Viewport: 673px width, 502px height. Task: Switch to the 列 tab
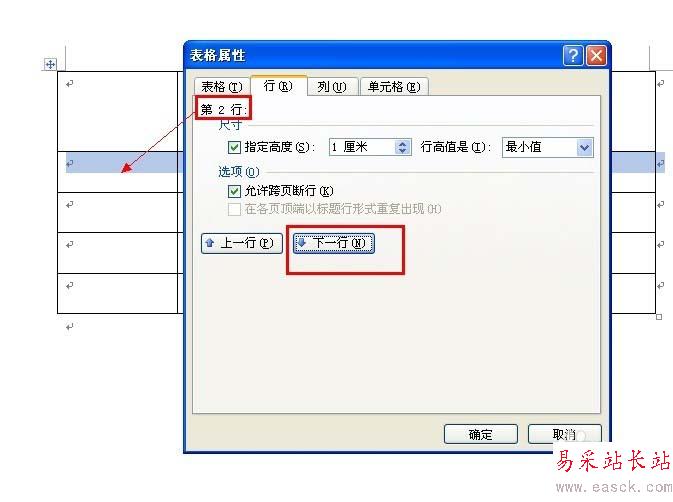[332, 87]
